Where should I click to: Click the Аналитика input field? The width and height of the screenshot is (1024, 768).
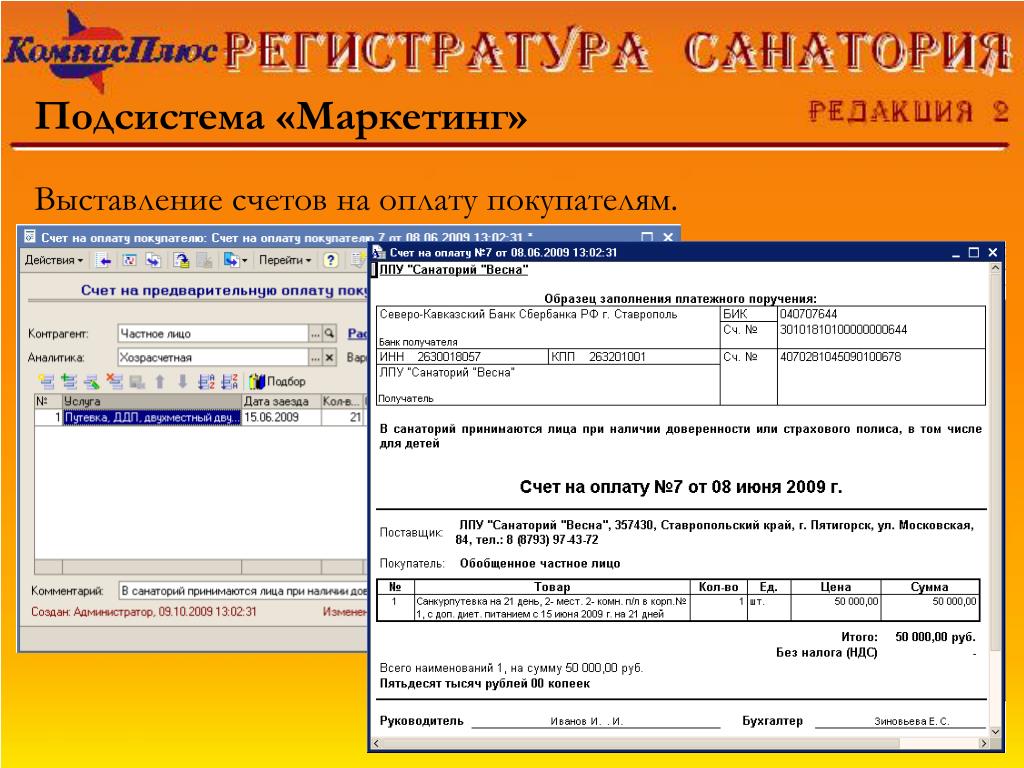pos(213,357)
